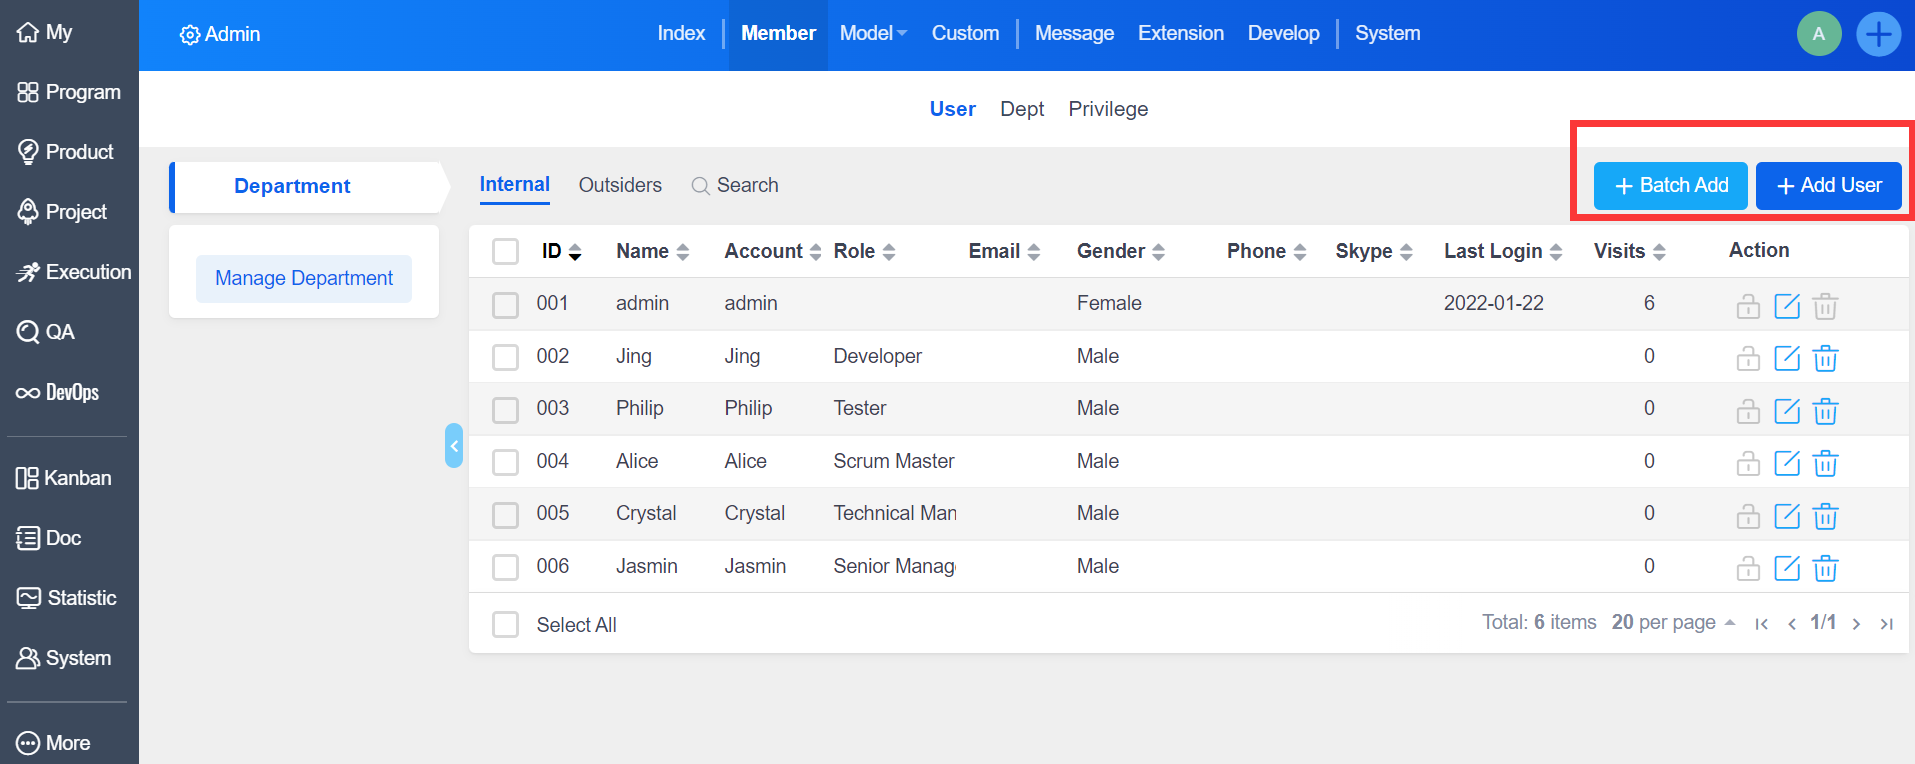Click the green user avatar icon
This screenshot has width=1915, height=764.
pos(1818,34)
